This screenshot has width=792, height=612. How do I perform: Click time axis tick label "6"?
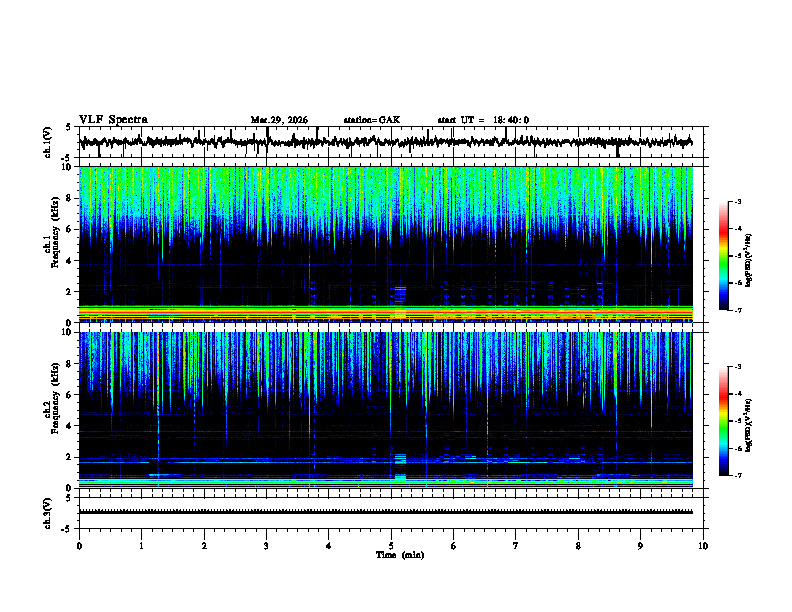(453, 546)
